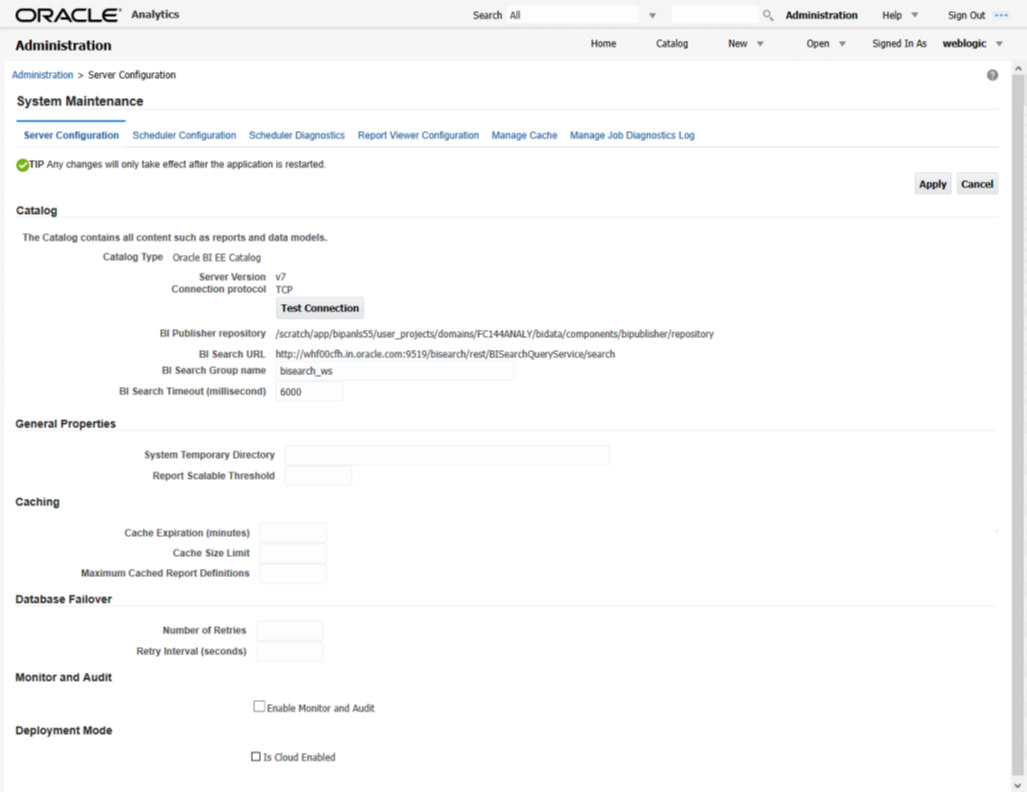Viewport: 1027px width, 792px height.
Task: Click the Help menu label
Action: 891,15
